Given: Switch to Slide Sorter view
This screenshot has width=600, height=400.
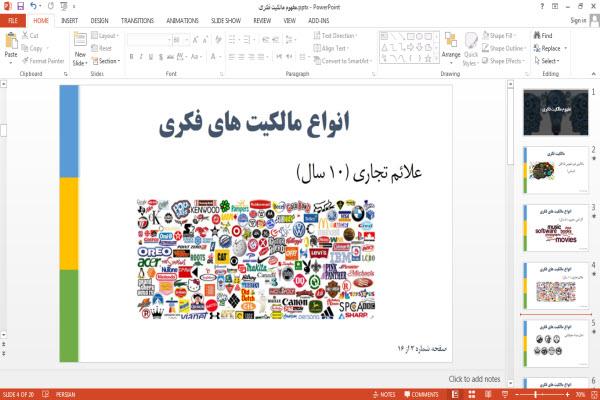Looking at the screenshot, I should [471, 394].
